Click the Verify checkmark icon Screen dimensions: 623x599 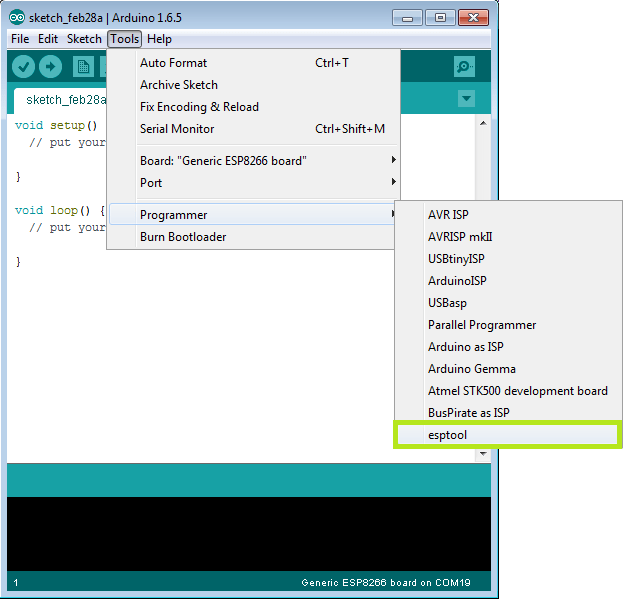click(23, 66)
